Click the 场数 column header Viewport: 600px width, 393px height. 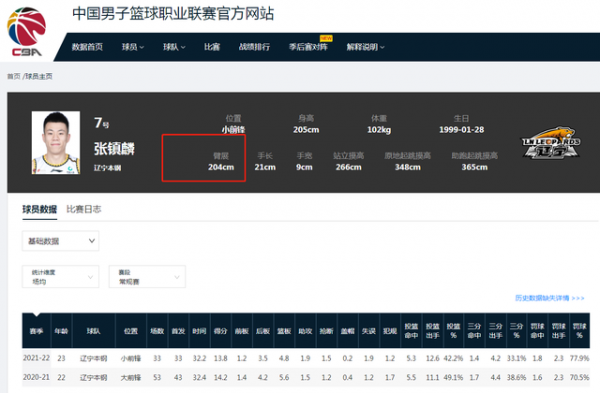157,331
